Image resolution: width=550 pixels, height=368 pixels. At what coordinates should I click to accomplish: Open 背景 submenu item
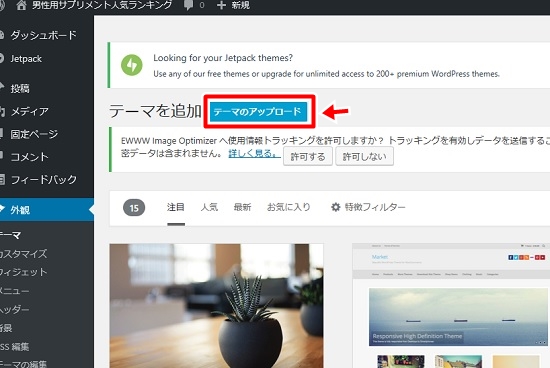click(6, 328)
